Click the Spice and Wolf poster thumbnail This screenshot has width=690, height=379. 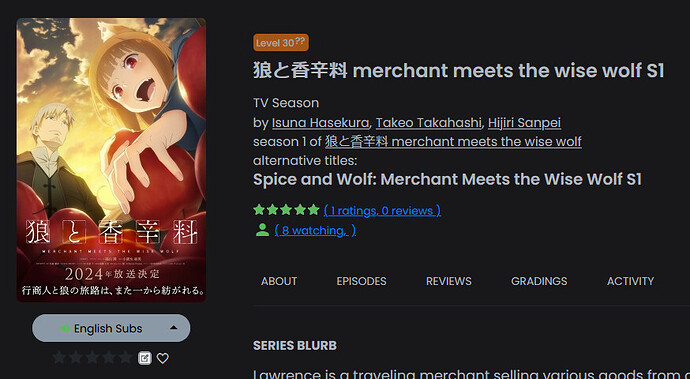(111, 160)
